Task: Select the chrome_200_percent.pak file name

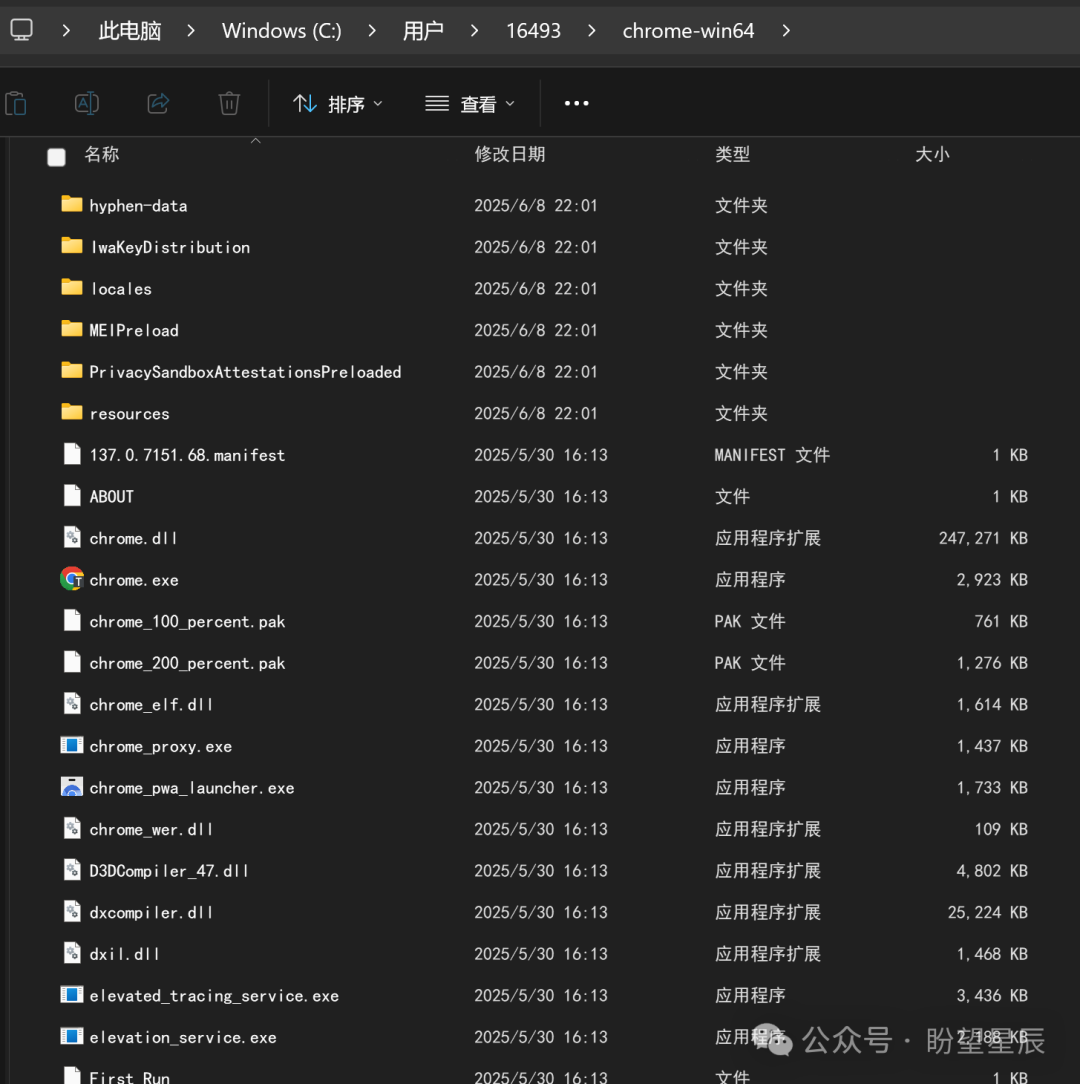Action: pos(187,663)
